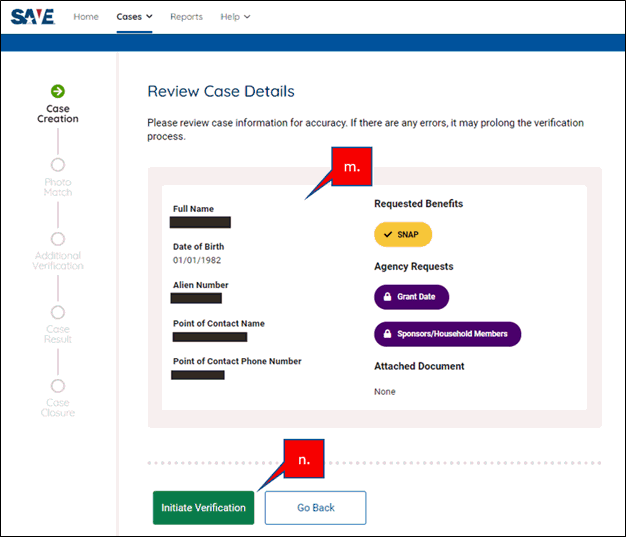The height and width of the screenshot is (537, 626).
Task: Click the Grant Date chip
Action: tap(411, 297)
